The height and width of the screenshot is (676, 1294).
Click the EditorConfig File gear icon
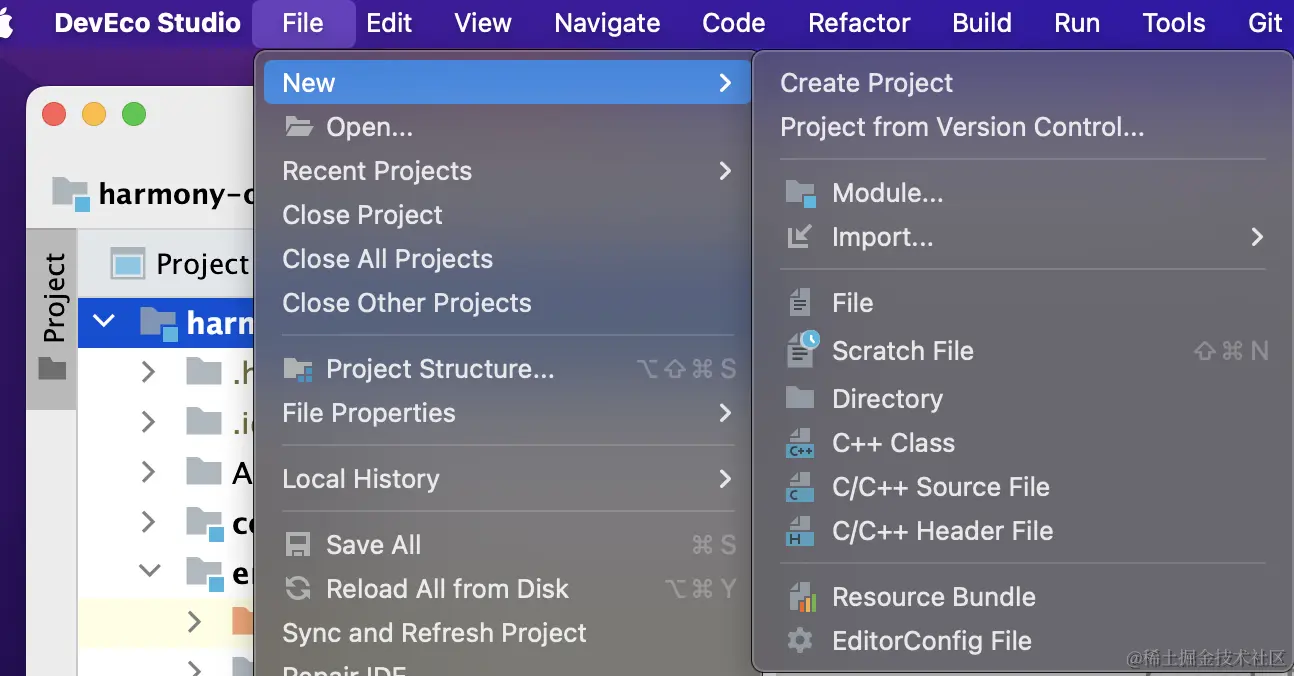(x=800, y=641)
